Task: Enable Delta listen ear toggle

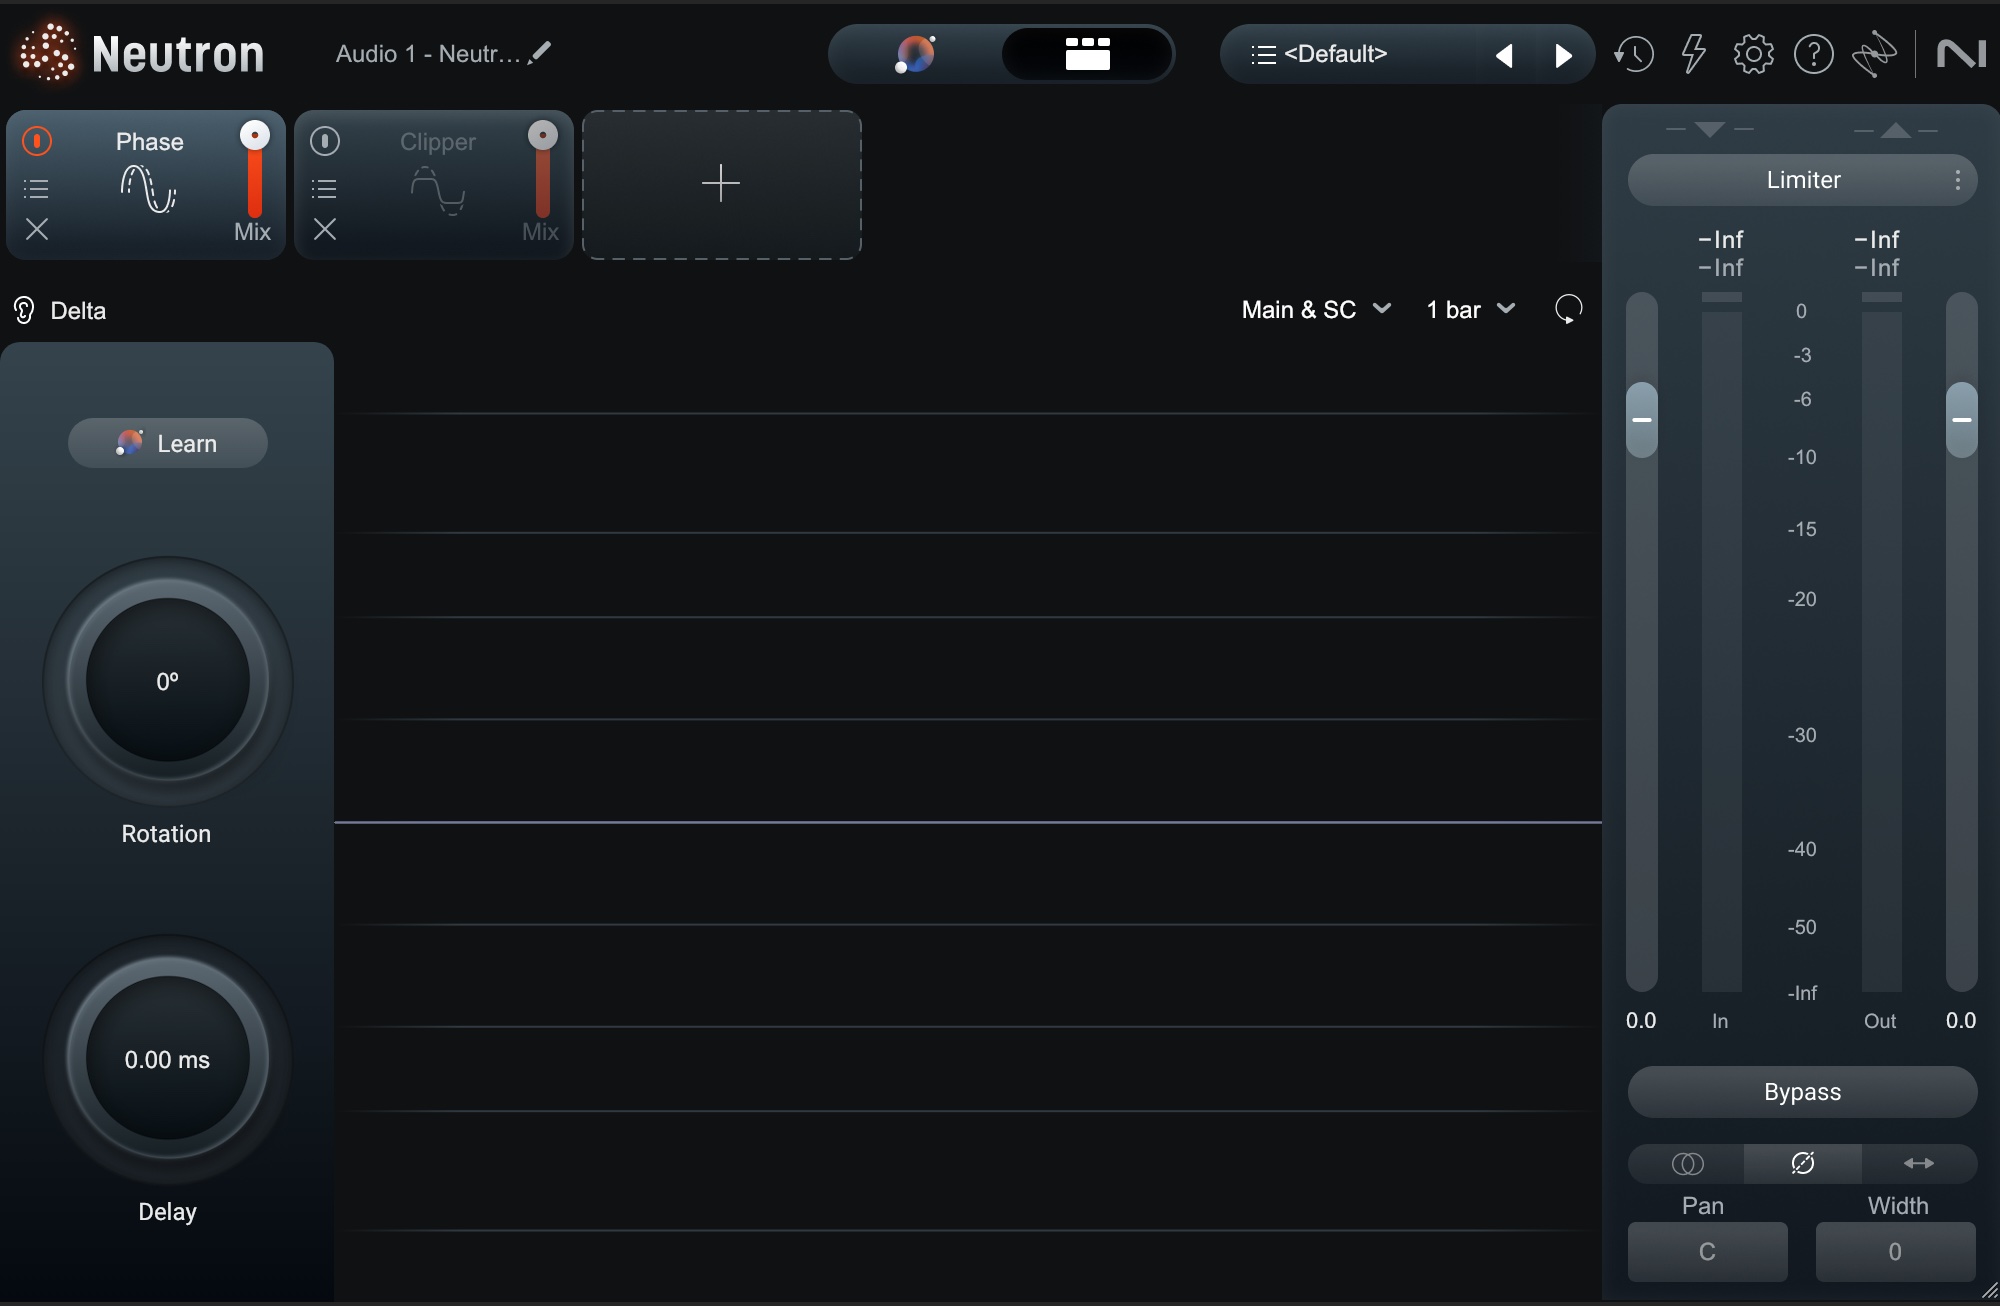Action: (x=24, y=310)
